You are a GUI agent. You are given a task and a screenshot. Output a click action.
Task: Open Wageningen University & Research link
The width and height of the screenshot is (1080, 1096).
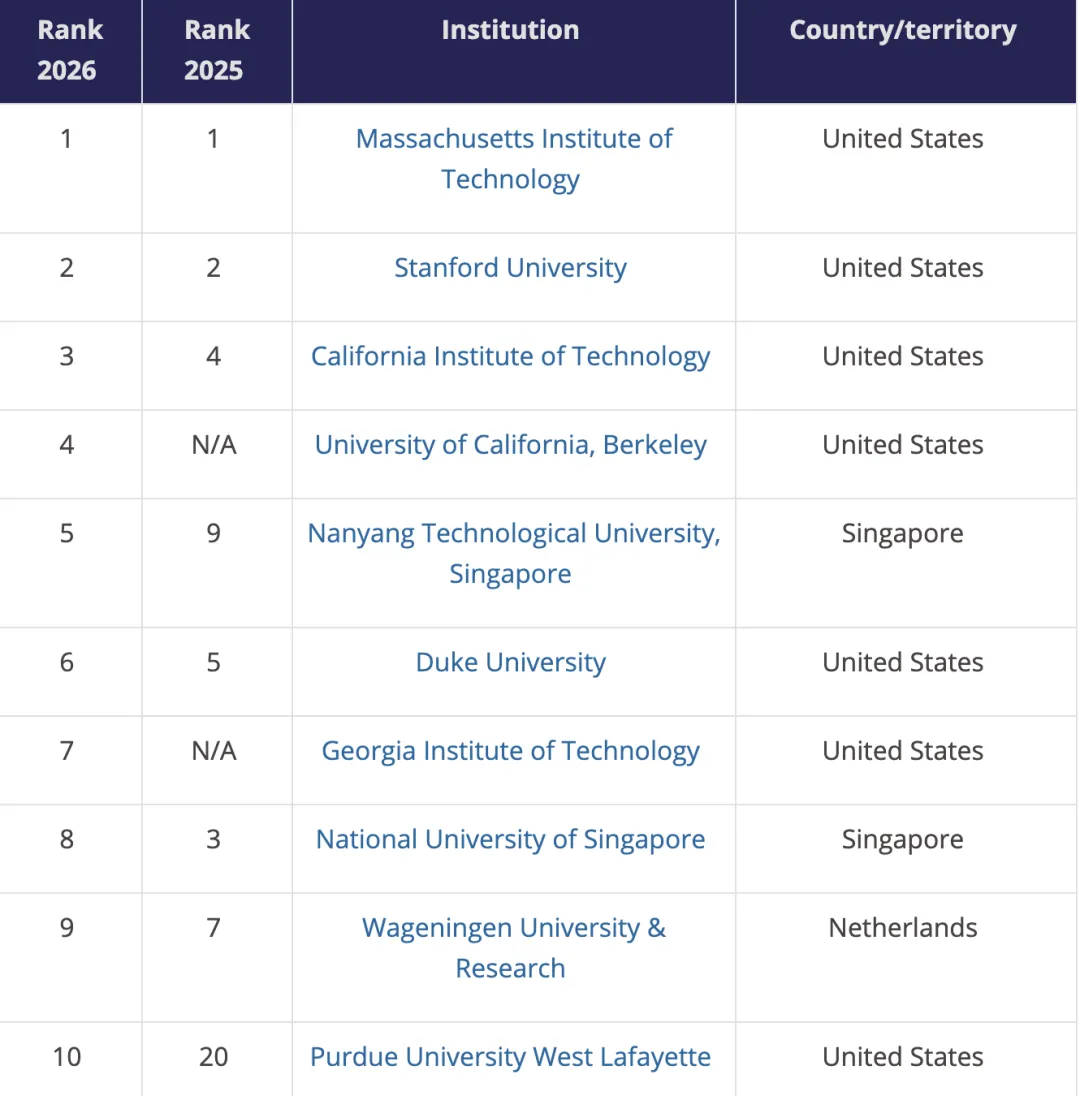(x=513, y=928)
